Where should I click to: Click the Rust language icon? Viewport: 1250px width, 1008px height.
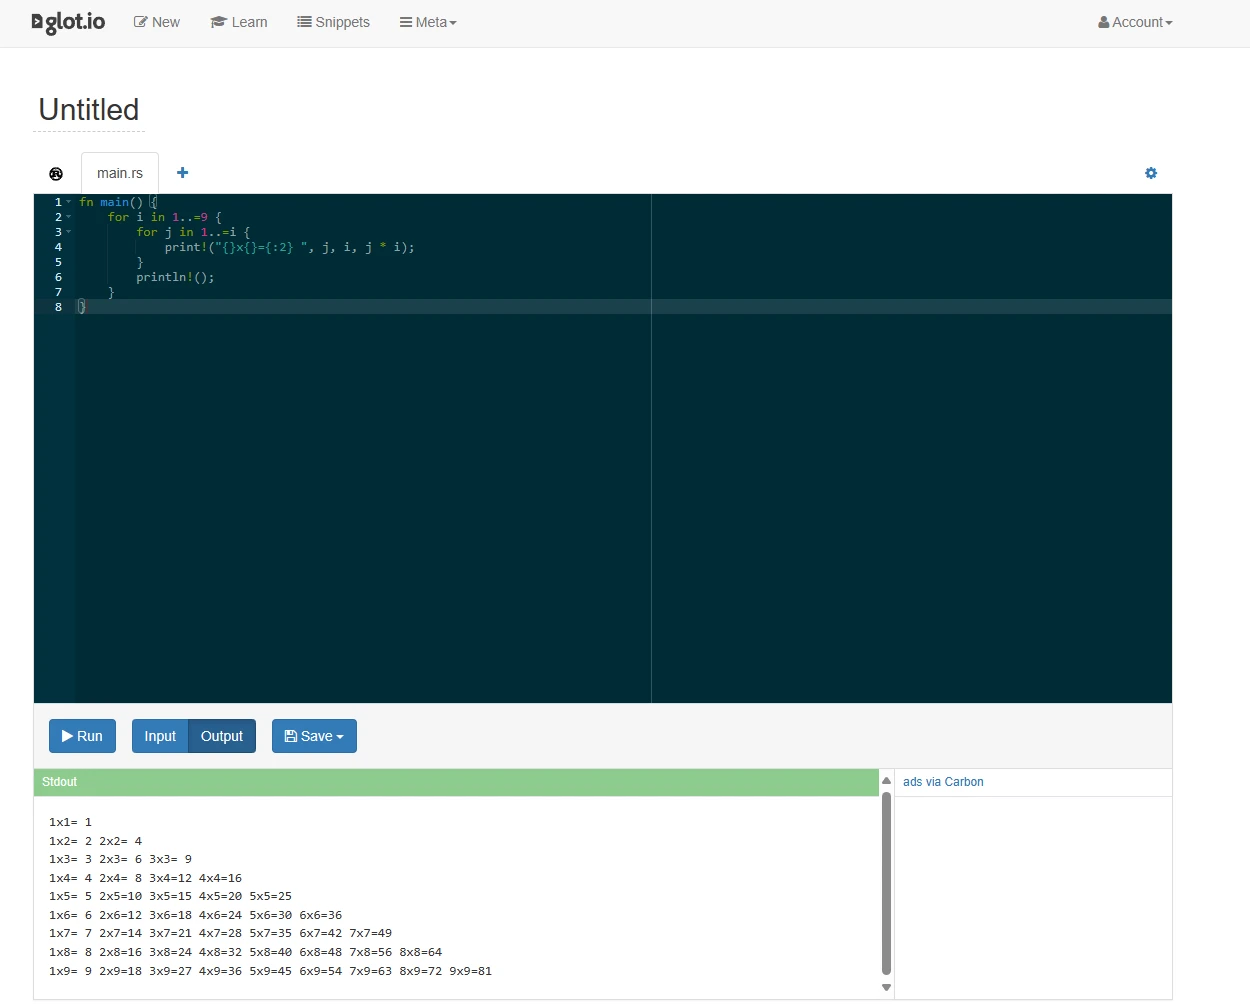tap(56, 174)
